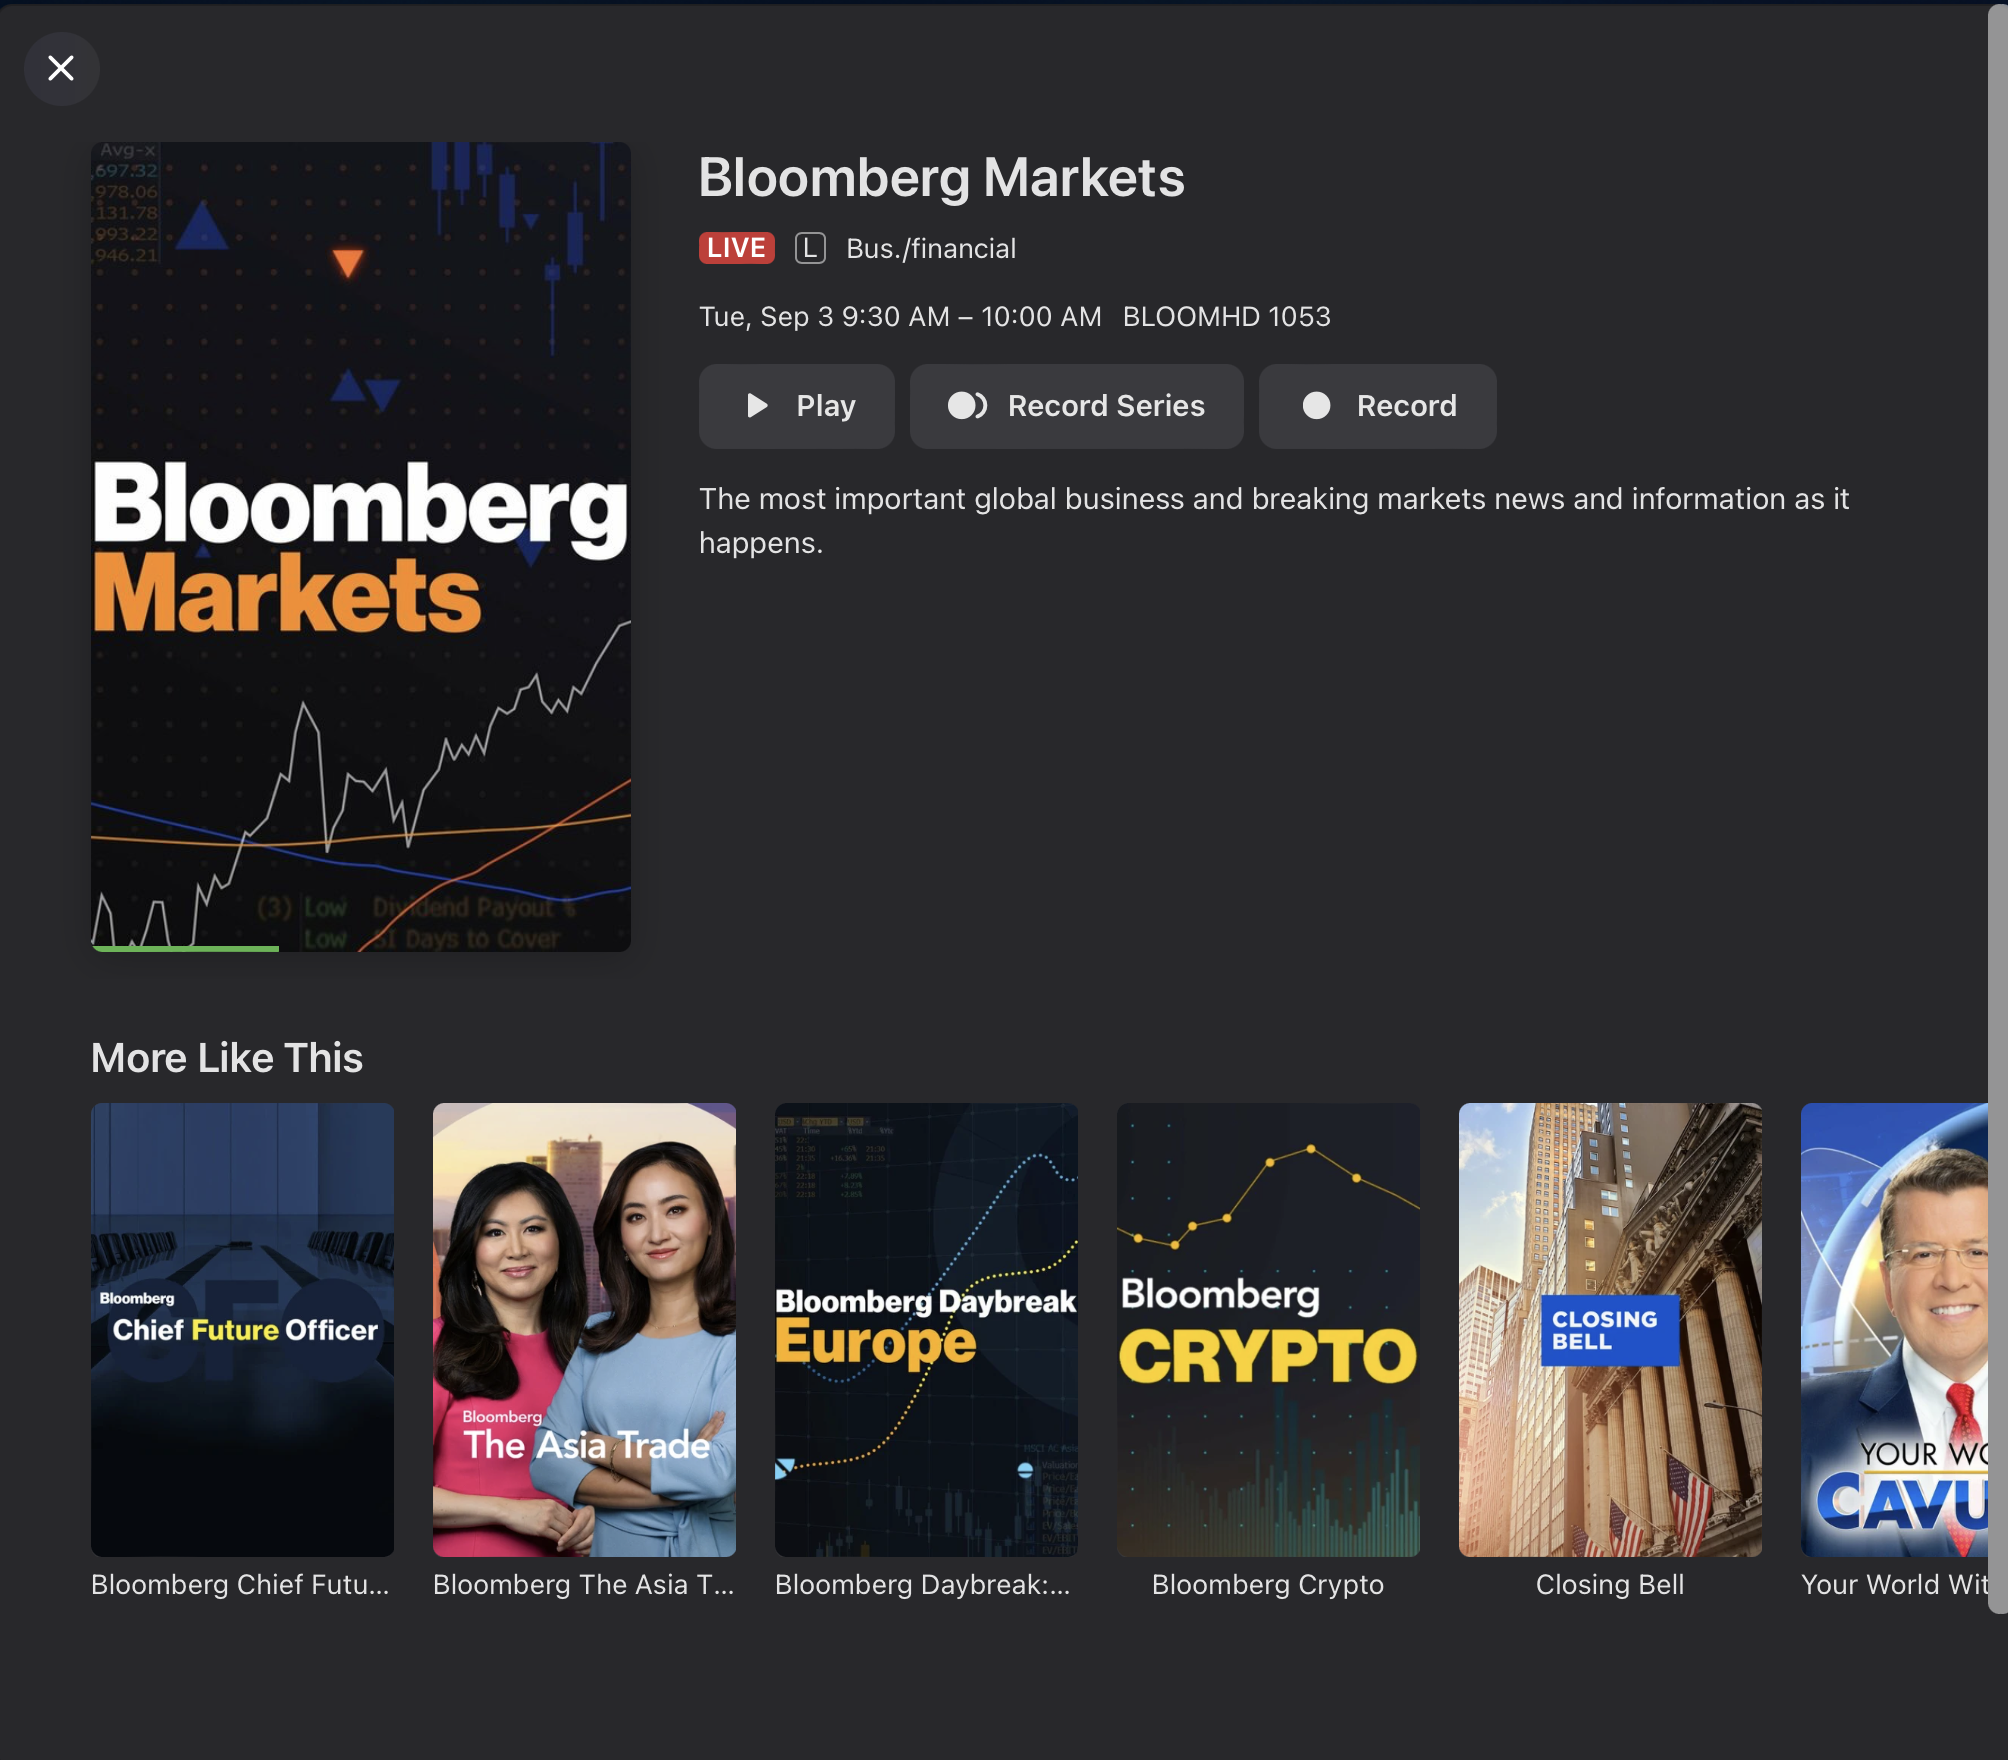Click the Record button text
Image resolution: width=2008 pixels, height=1760 pixels.
1406,406
